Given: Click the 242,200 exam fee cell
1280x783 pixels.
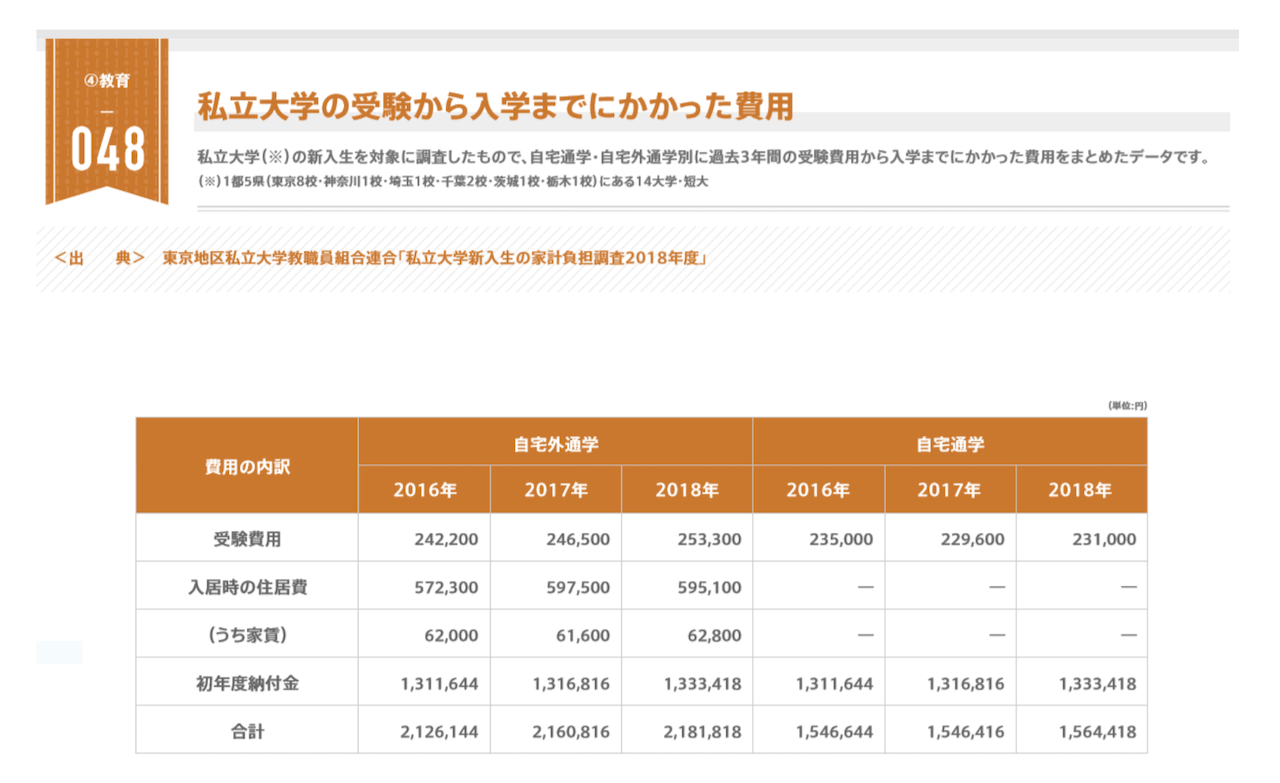Looking at the screenshot, I should [x=446, y=539].
